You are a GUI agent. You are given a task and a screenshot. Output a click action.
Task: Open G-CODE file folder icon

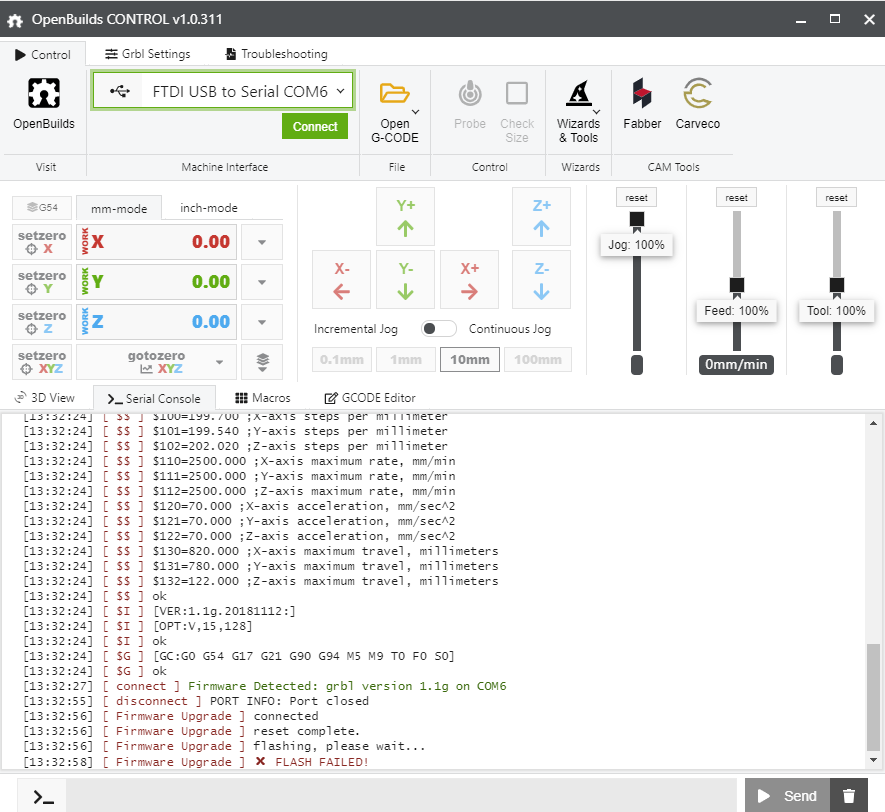point(393,94)
